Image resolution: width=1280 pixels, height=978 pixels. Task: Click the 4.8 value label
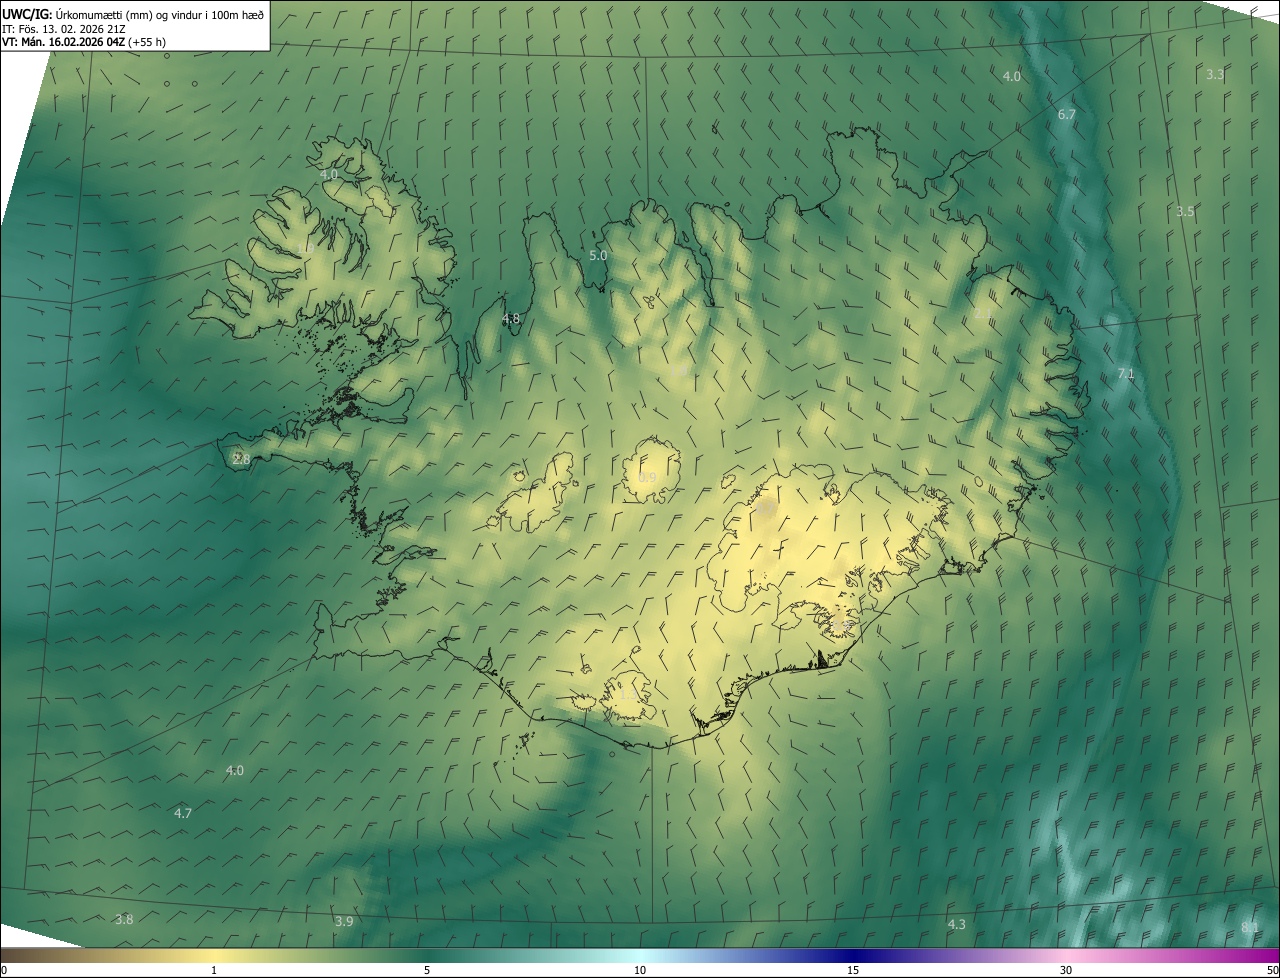511,319
